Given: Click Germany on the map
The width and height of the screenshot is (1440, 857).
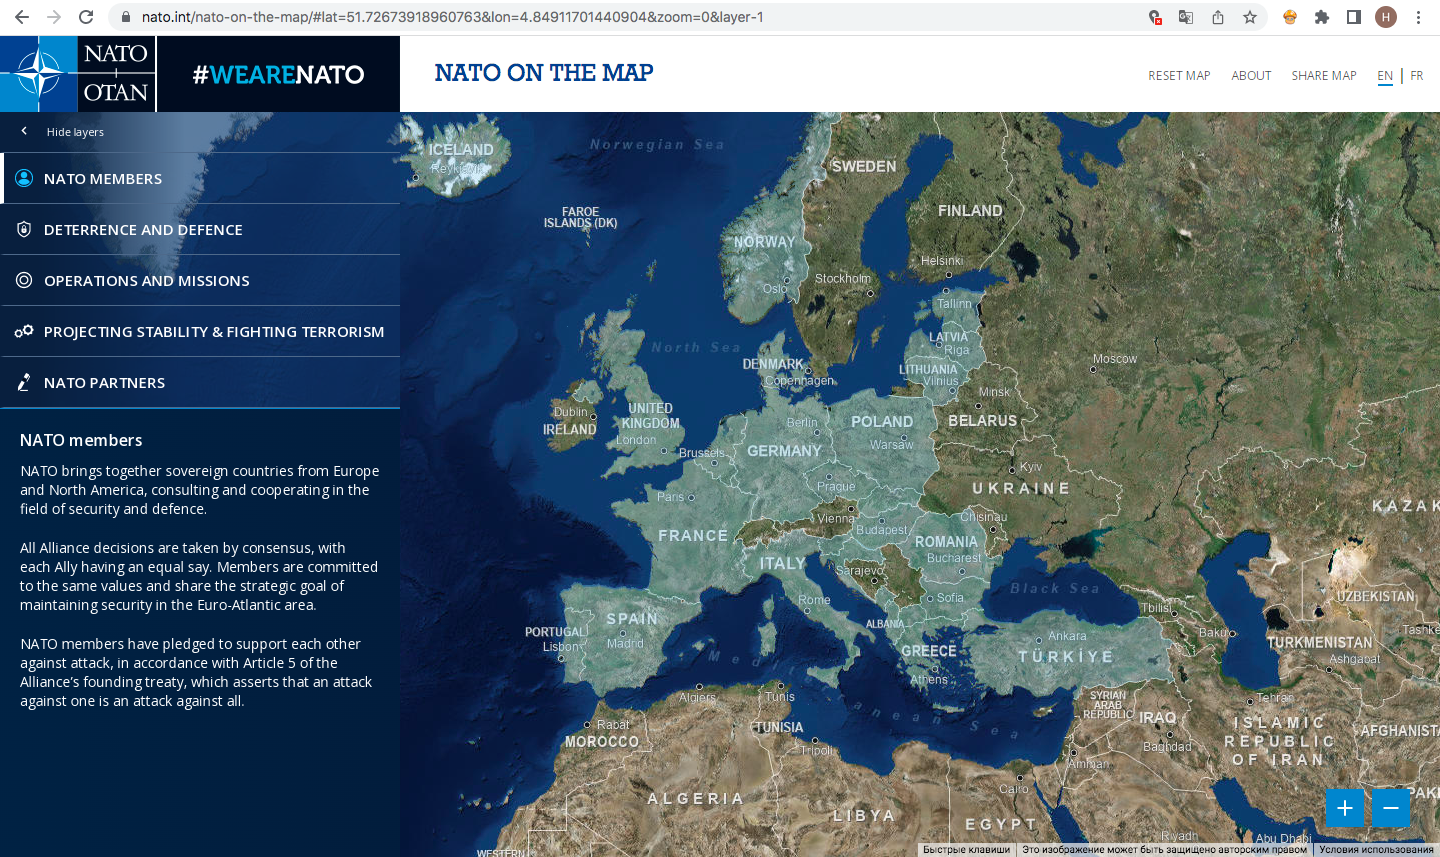Looking at the screenshot, I should click(x=784, y=451).
